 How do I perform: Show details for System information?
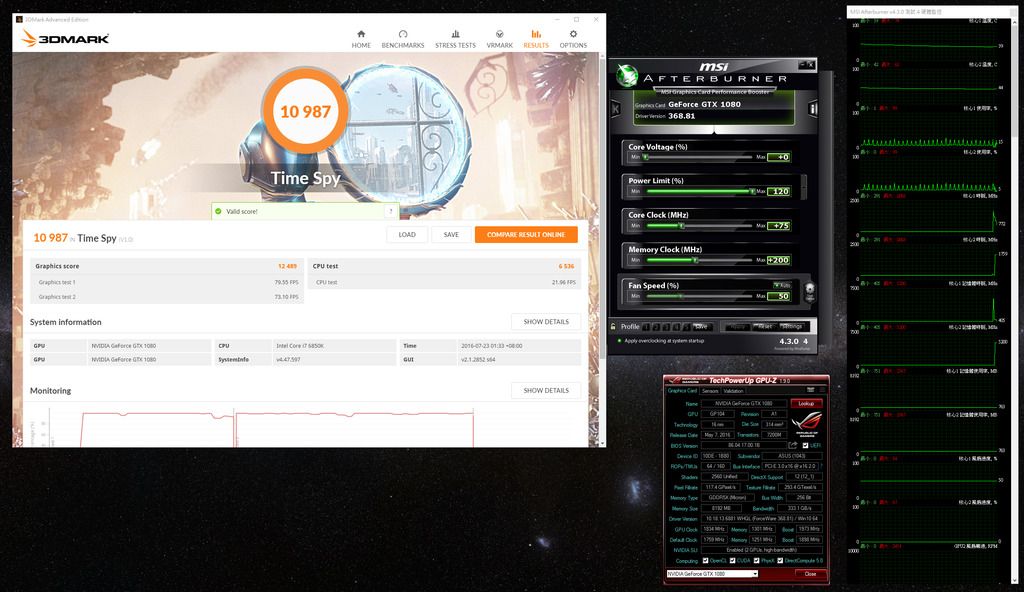click(546, 321)
